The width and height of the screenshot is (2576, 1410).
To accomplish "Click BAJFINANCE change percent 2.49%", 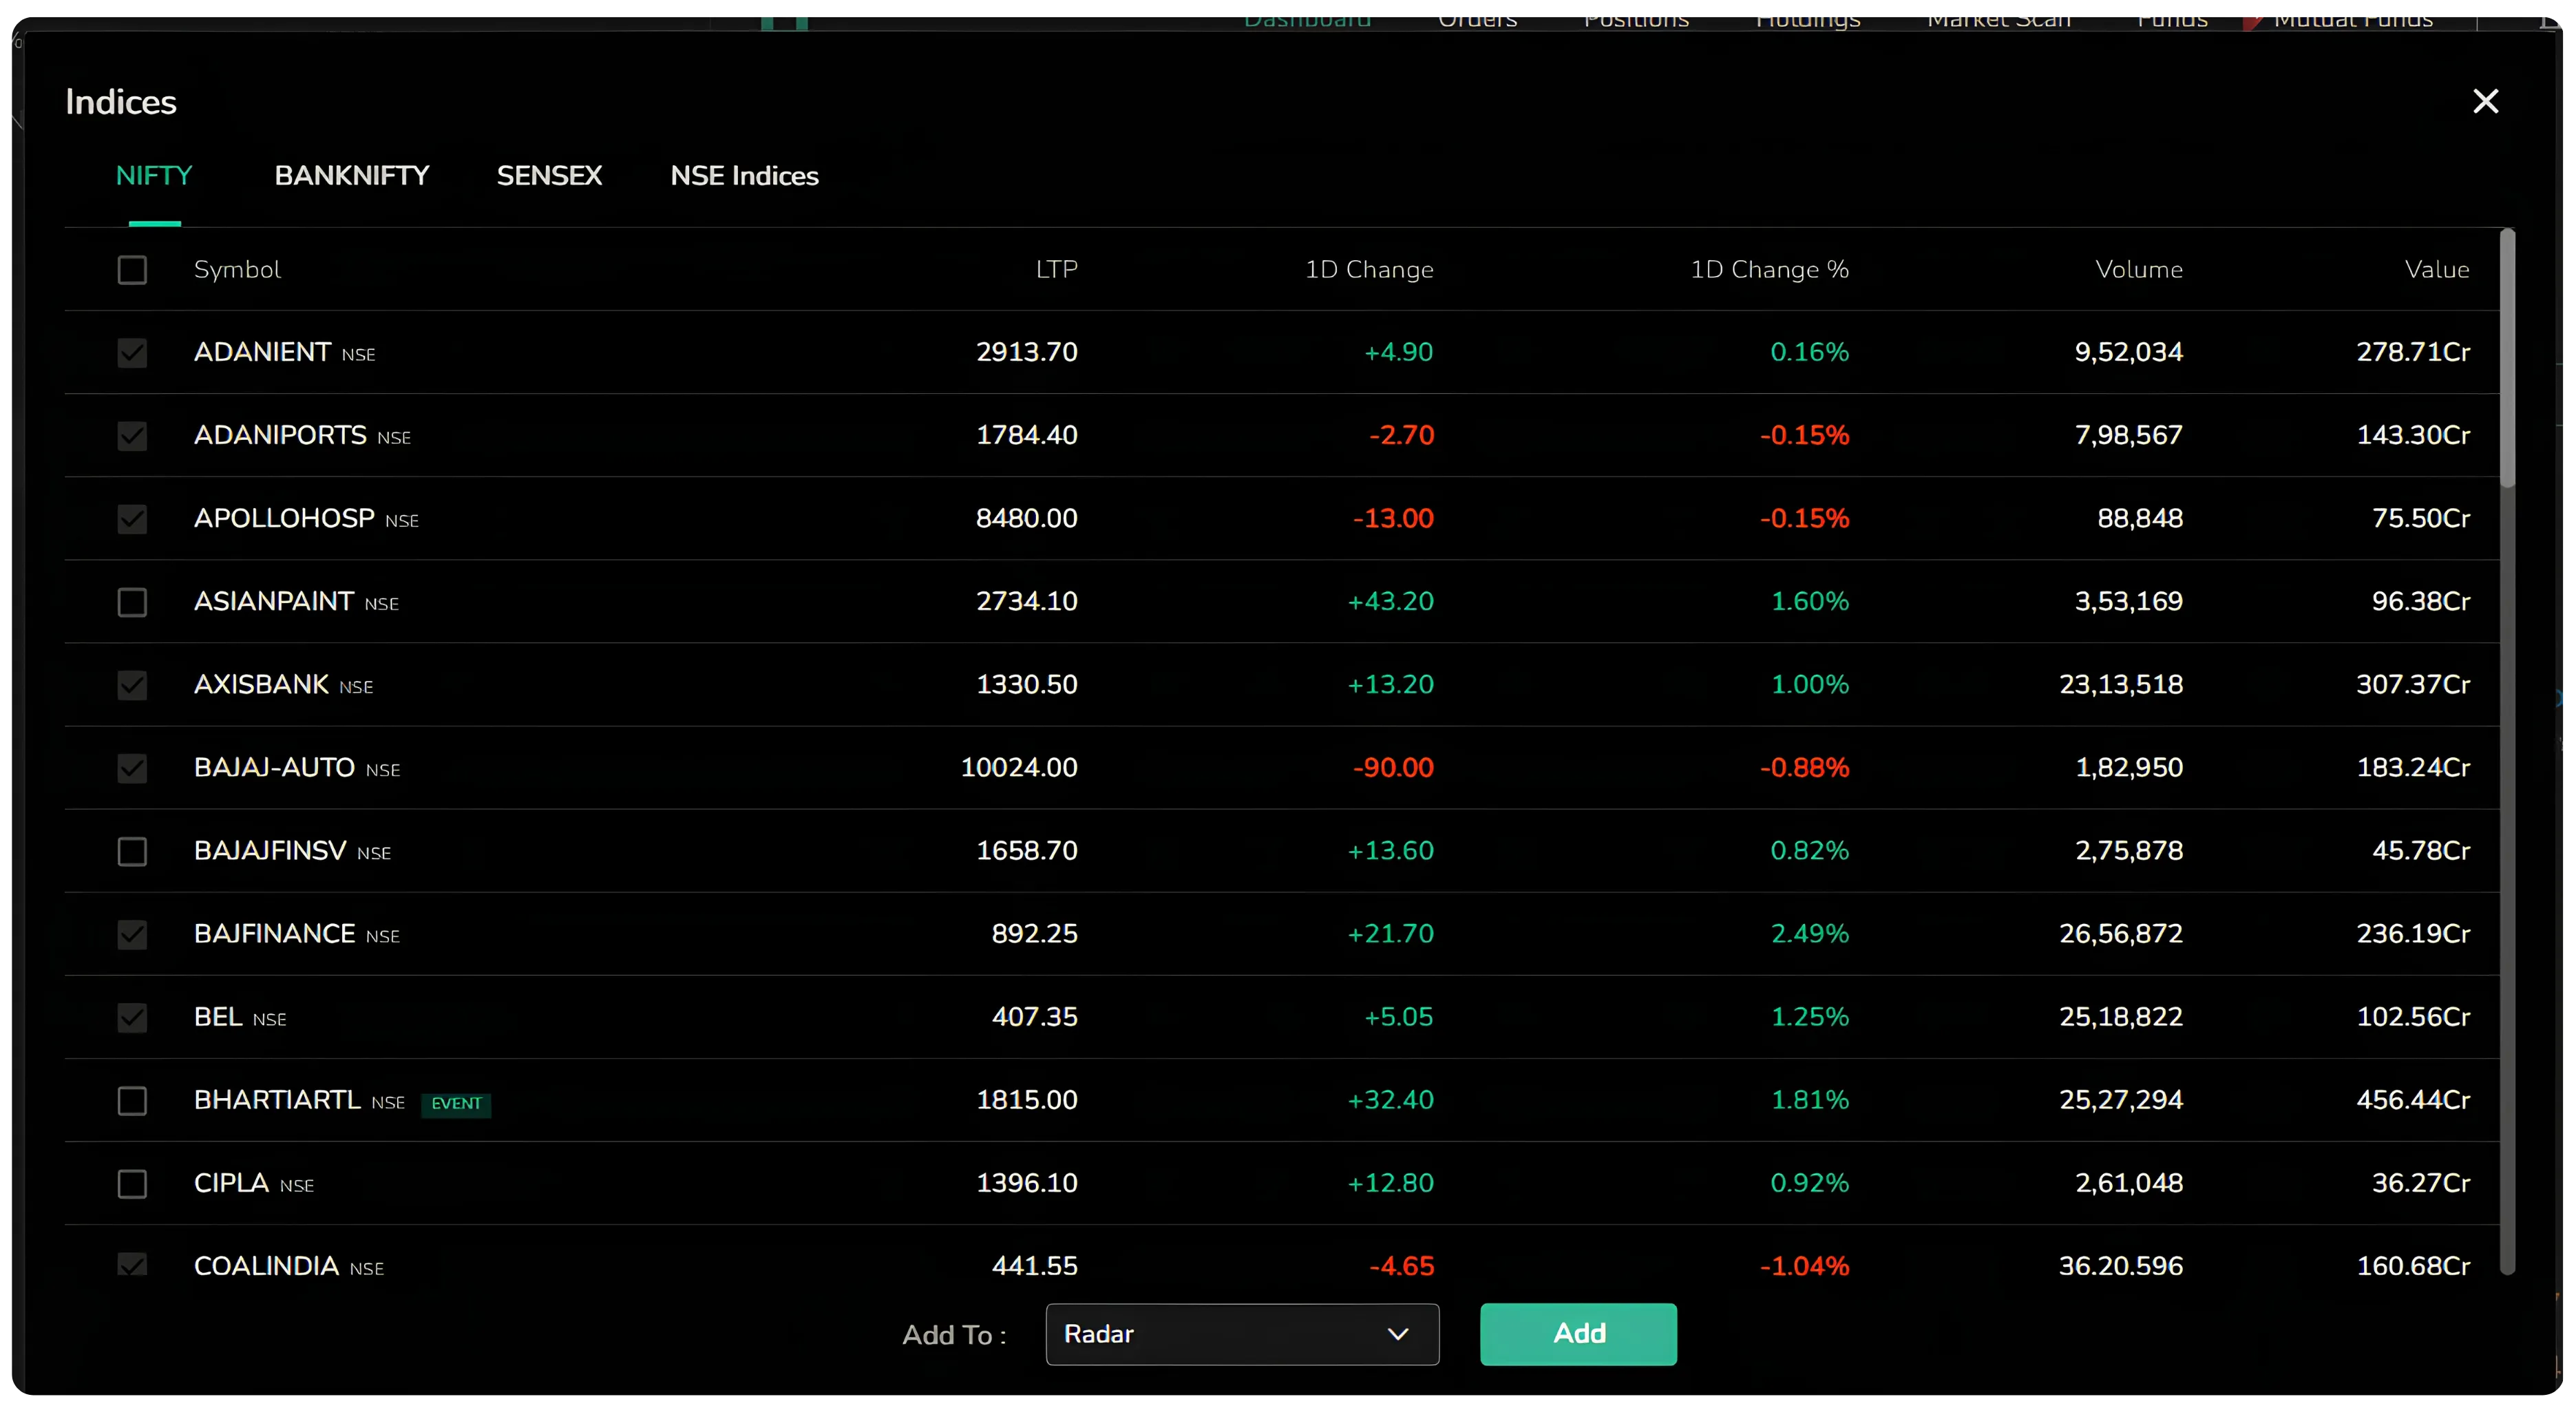I will click(x=1809, y=933).
